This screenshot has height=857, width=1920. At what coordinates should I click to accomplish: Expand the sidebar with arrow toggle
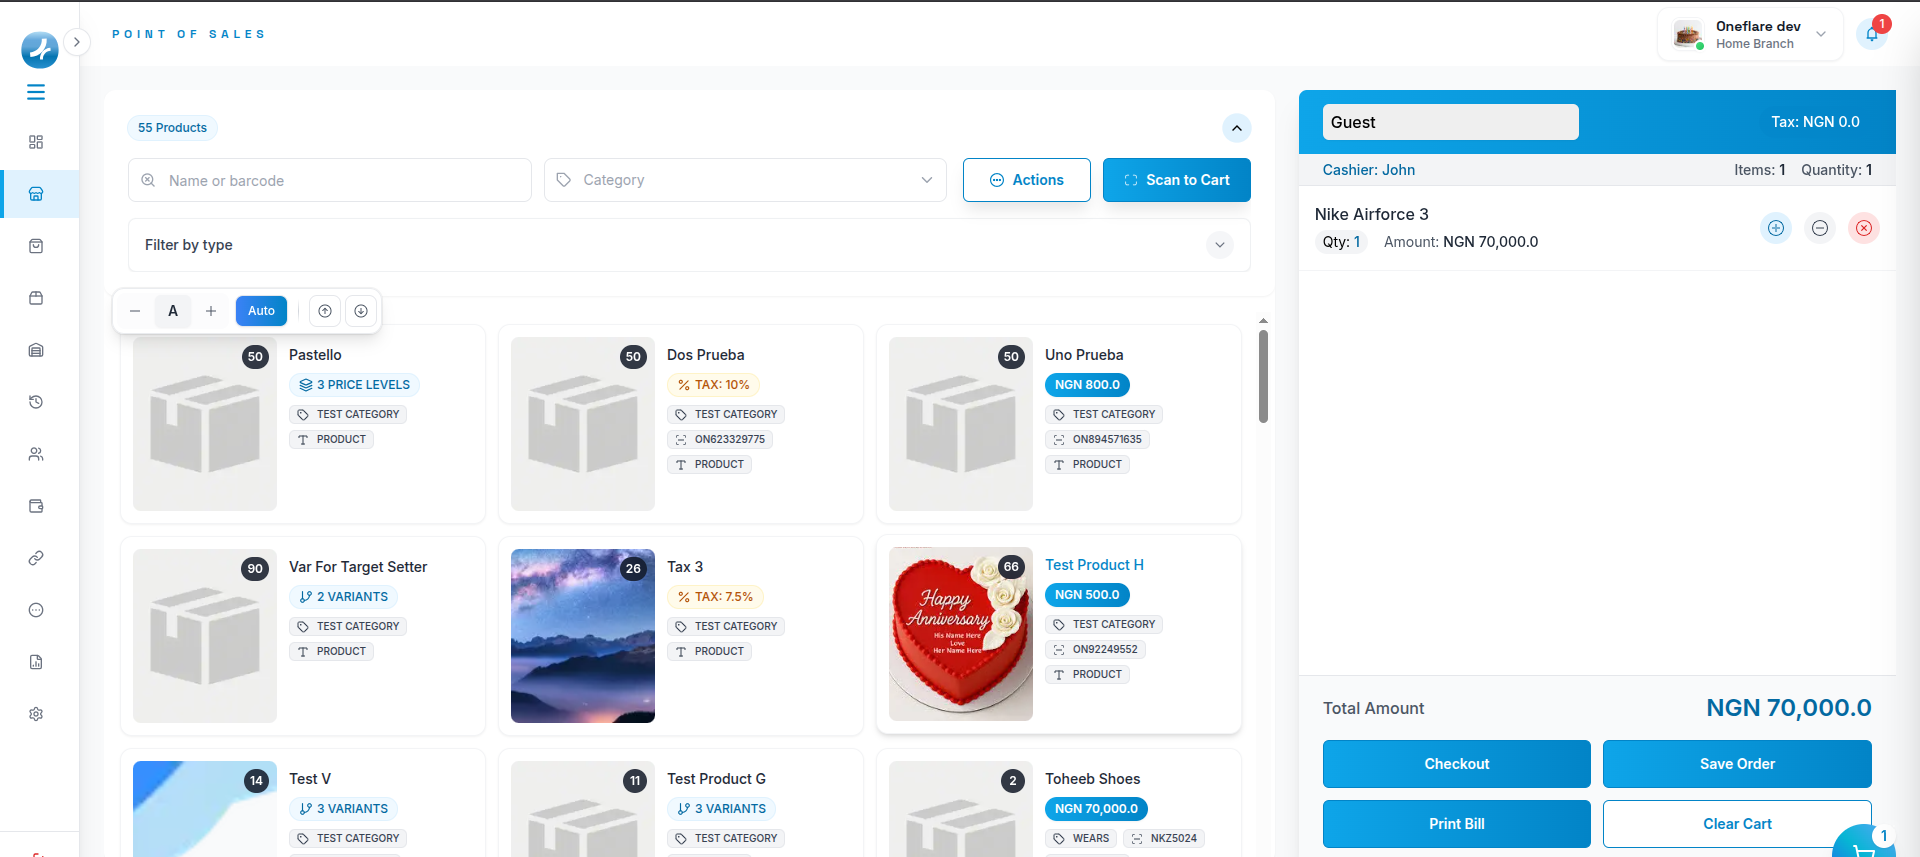pyautogui.click(x=77, y=42)
